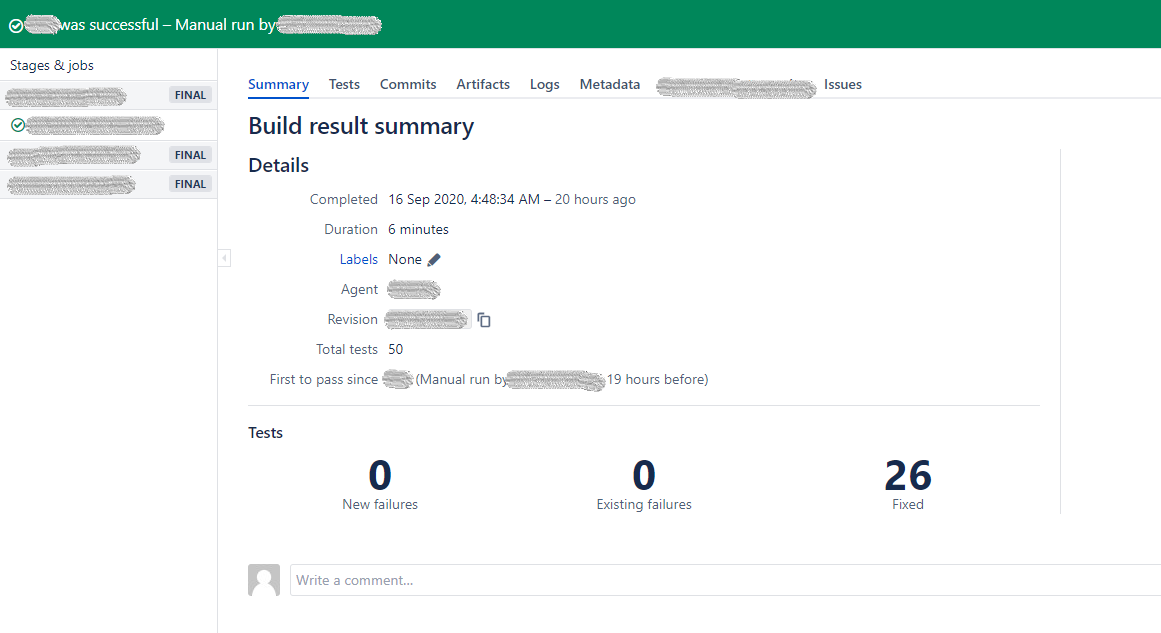Open the Logs tab

(x=544, y=85)
